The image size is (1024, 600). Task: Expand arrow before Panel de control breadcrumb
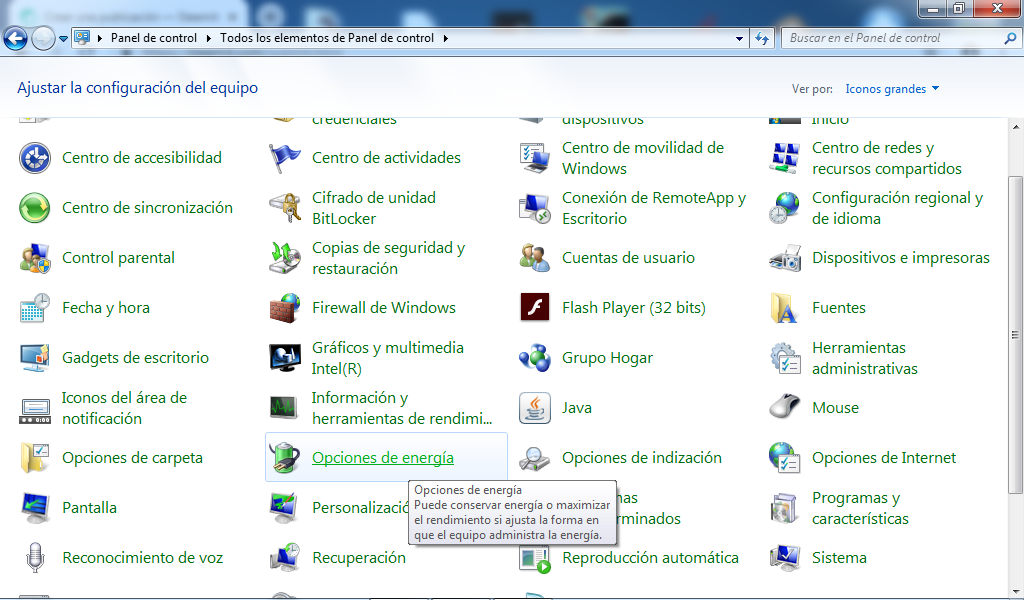pyautogui.click(x=100, y=39)
